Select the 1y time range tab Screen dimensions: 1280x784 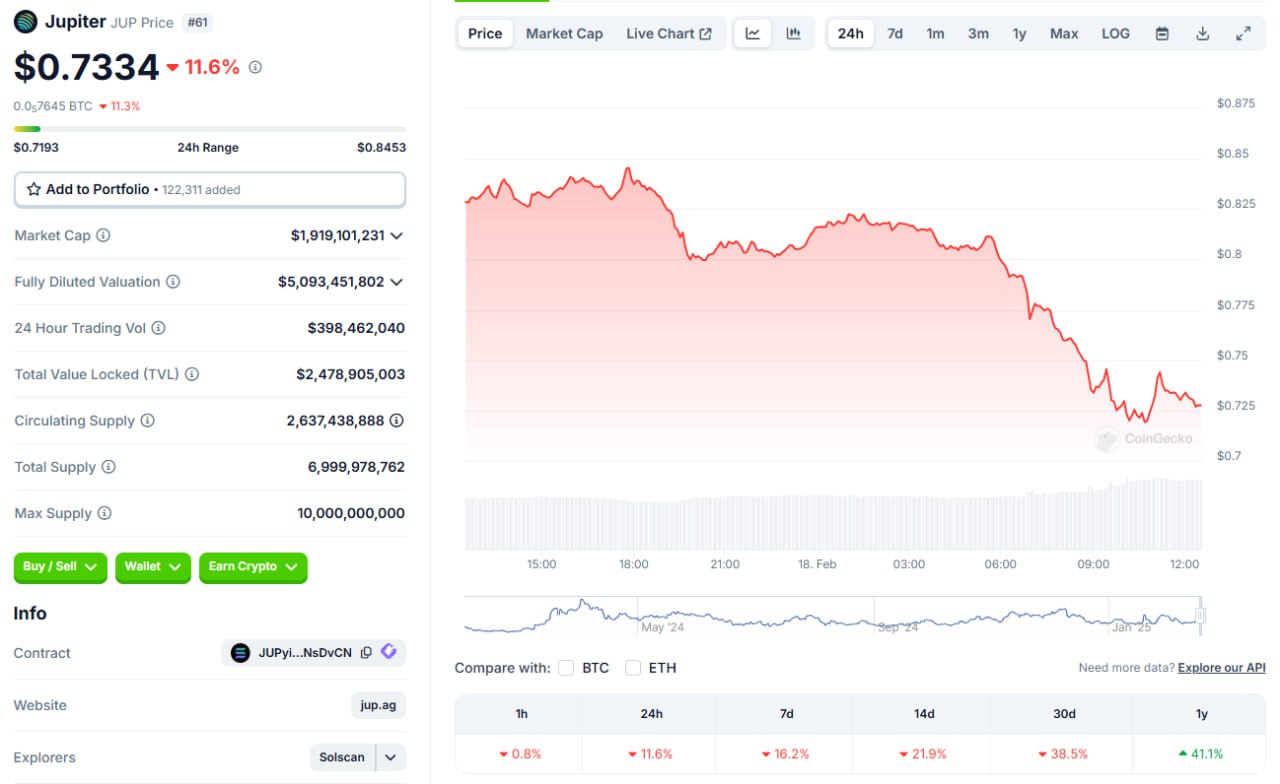point(1019,33)
